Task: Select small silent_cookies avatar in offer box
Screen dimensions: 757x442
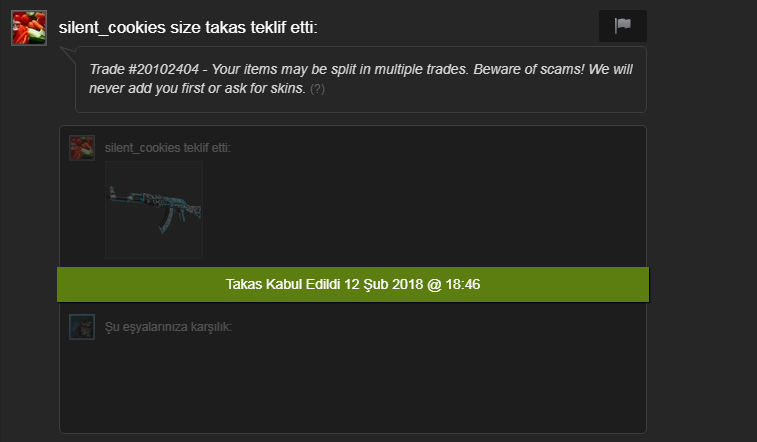Action: point(82,148)
